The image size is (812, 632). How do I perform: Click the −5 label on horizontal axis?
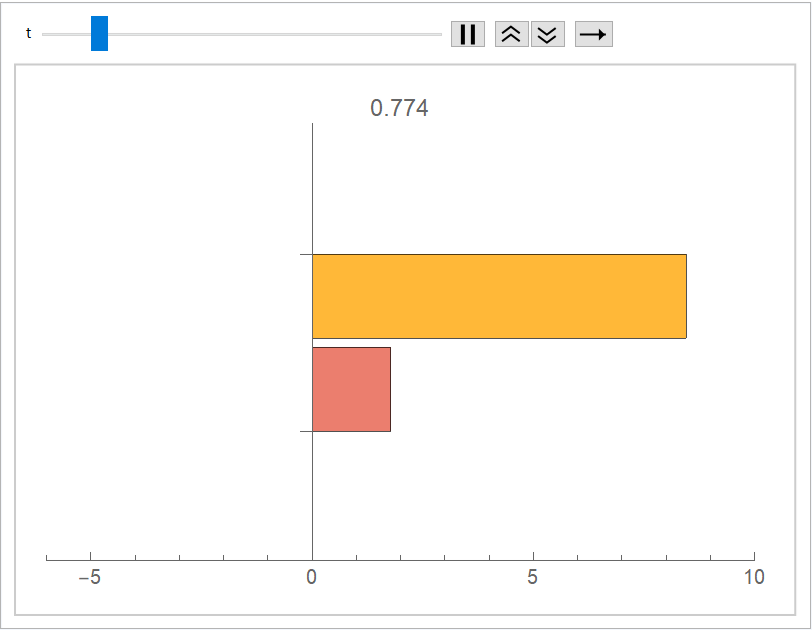coord(90,578)
